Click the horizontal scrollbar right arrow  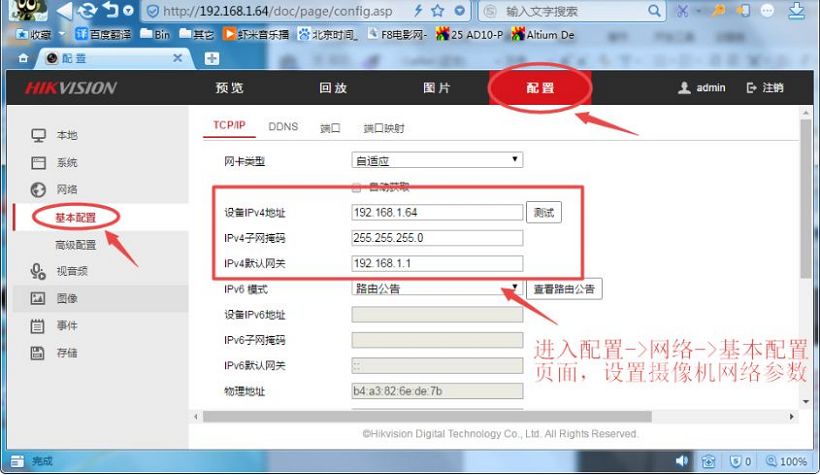tap(792, 416)
